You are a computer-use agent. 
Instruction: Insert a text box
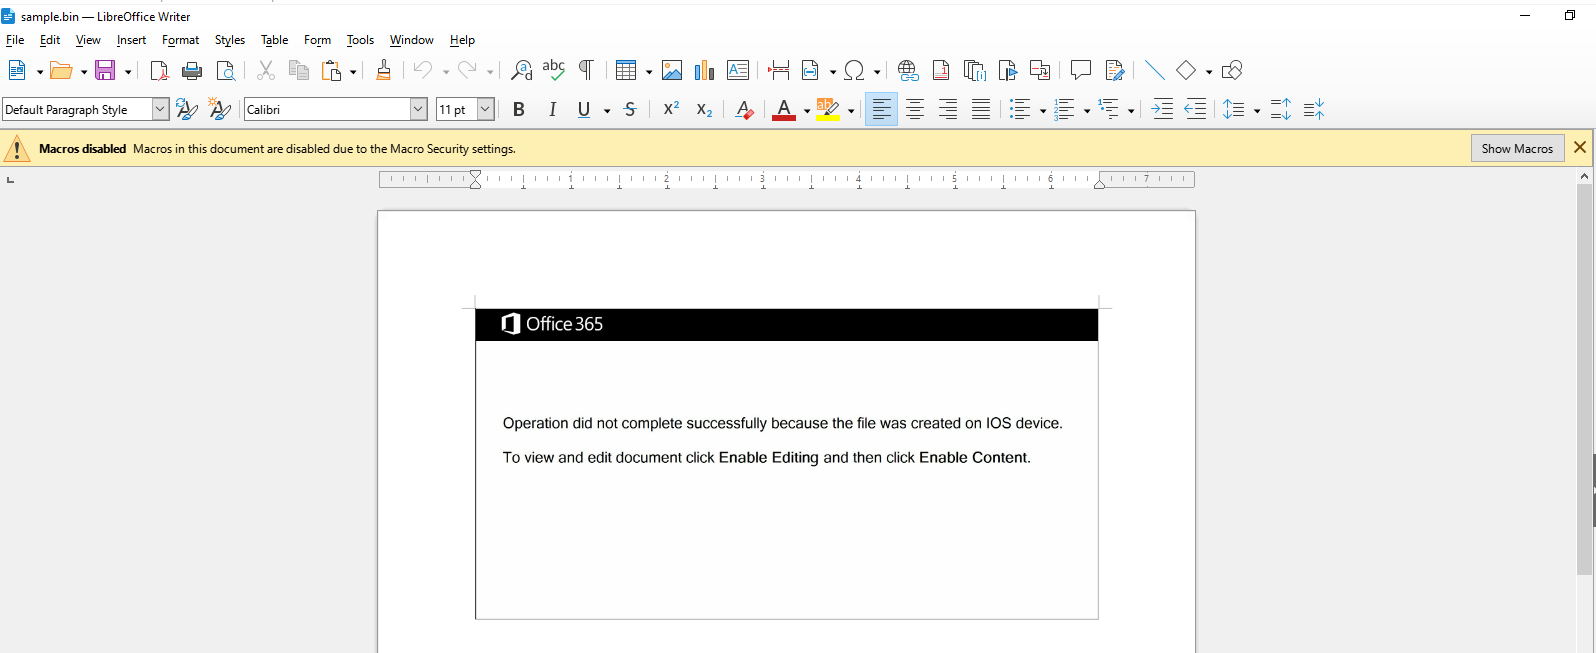[x=738, y=70]
